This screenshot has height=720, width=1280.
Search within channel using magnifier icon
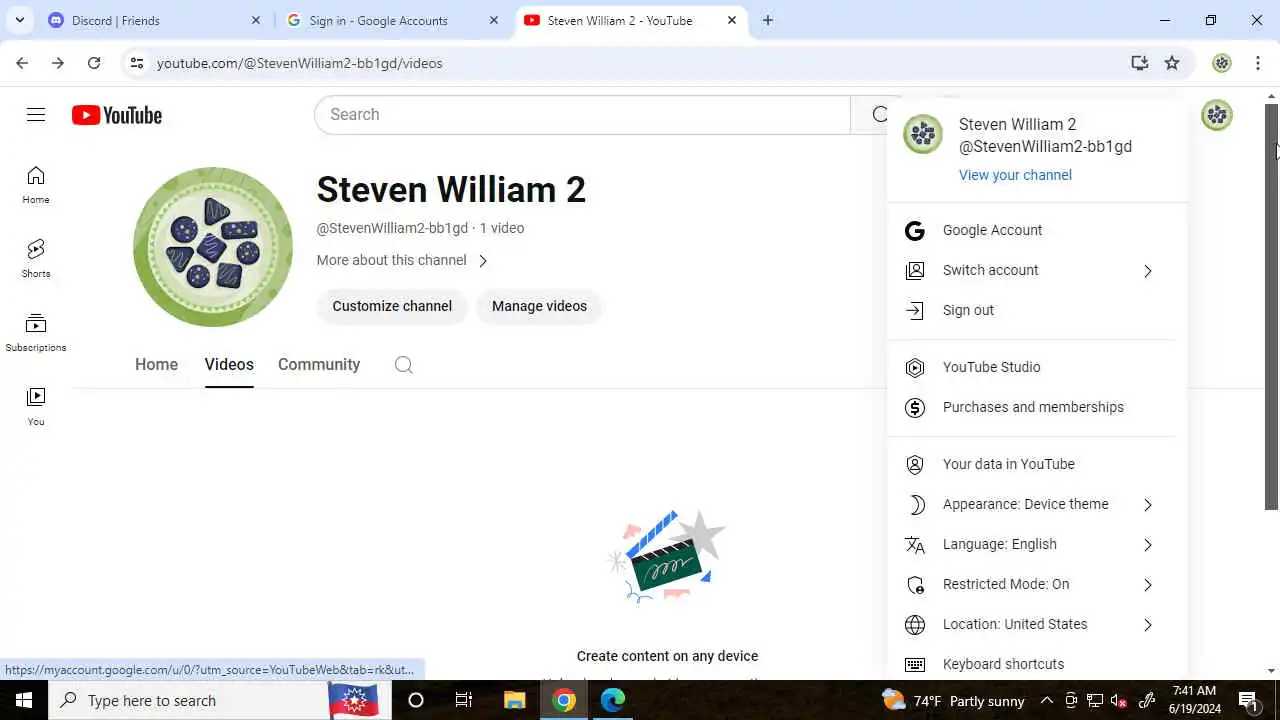click(x=404, y=365)
